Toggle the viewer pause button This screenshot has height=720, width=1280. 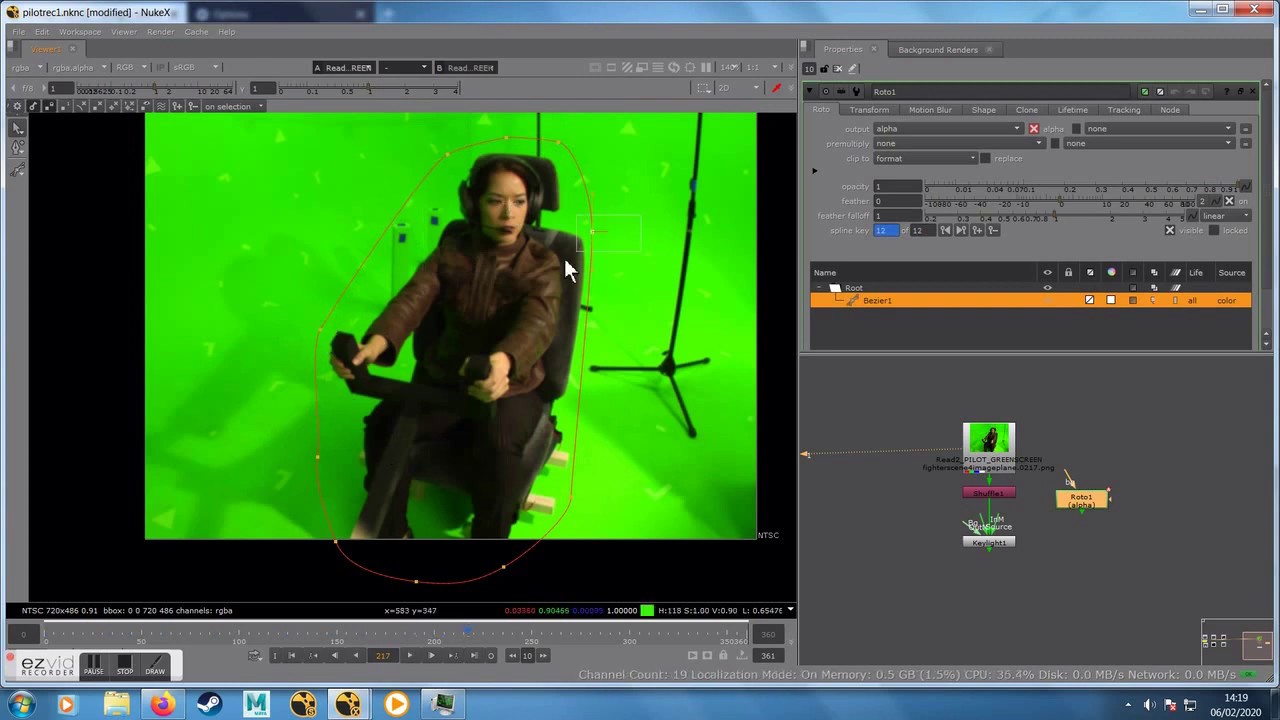pos(706,68)
